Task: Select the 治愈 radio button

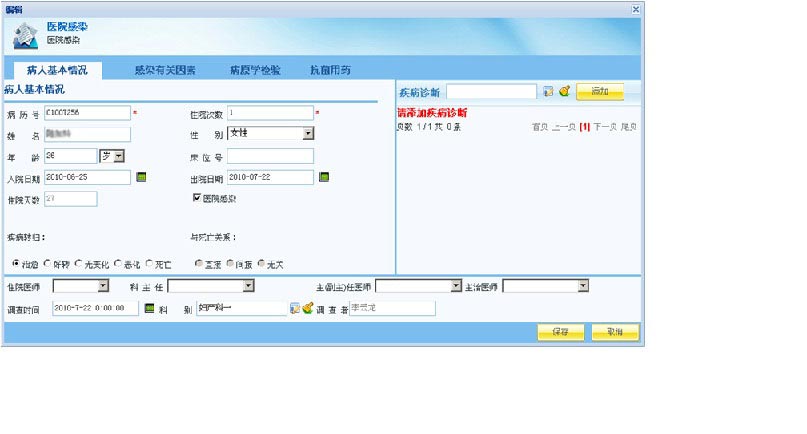Action: (x=16, y=264)
